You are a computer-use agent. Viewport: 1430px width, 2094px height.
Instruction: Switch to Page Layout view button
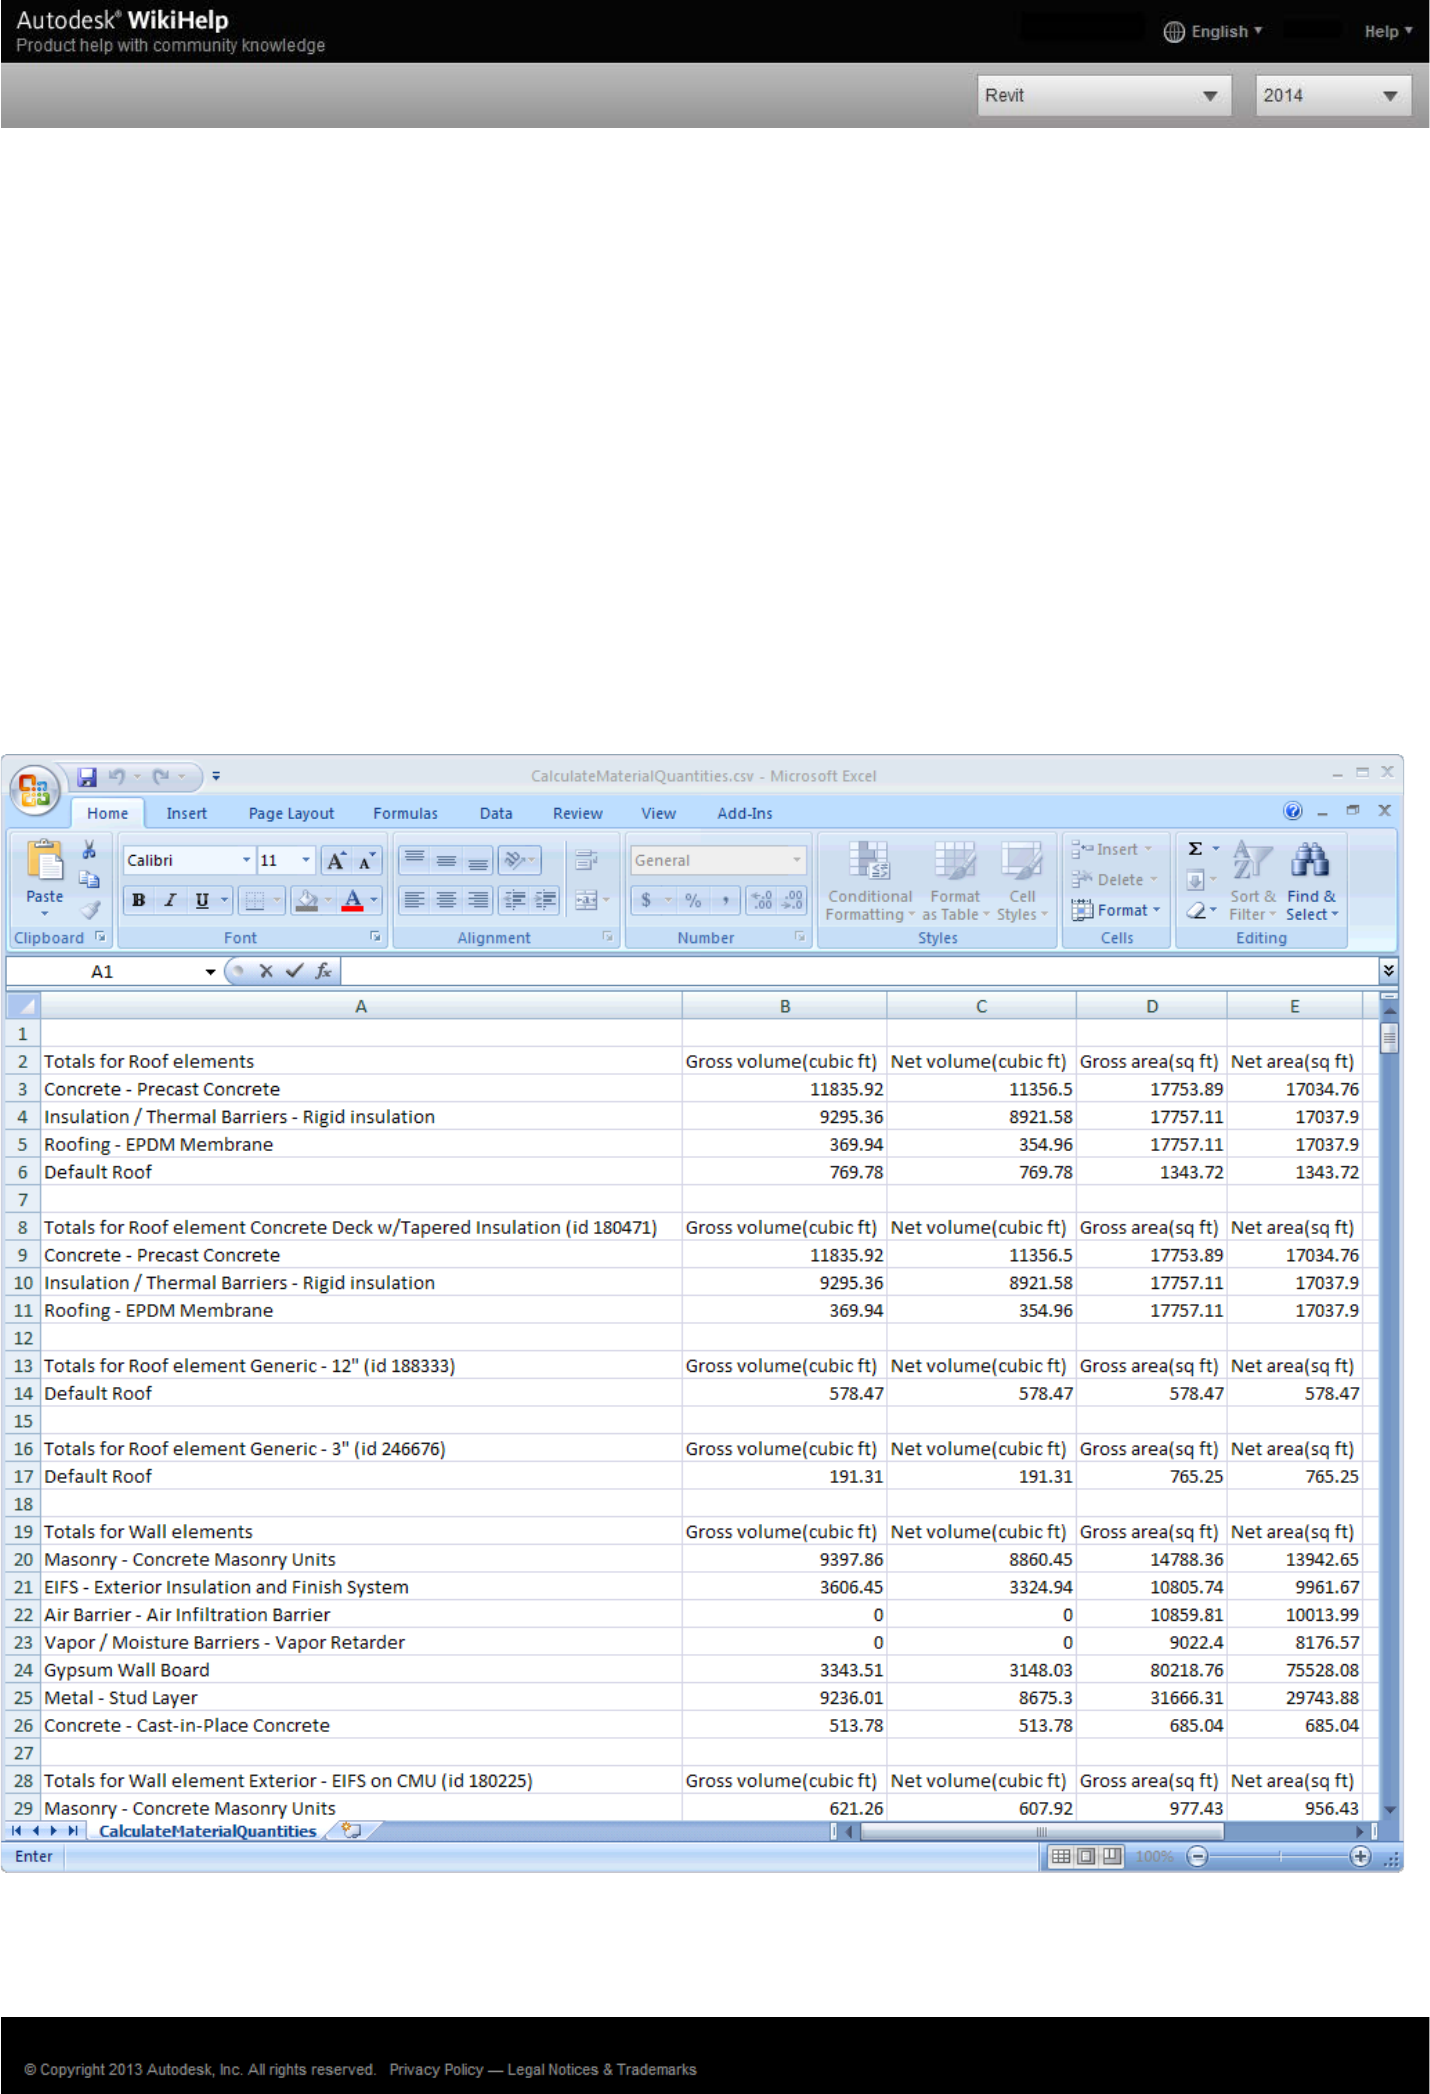point(1086,1857)
